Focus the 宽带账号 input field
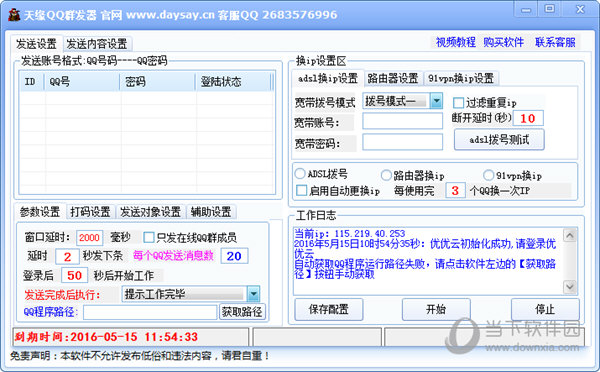Image resolution: width=600 pixels, height=372 pixels. 402,121
